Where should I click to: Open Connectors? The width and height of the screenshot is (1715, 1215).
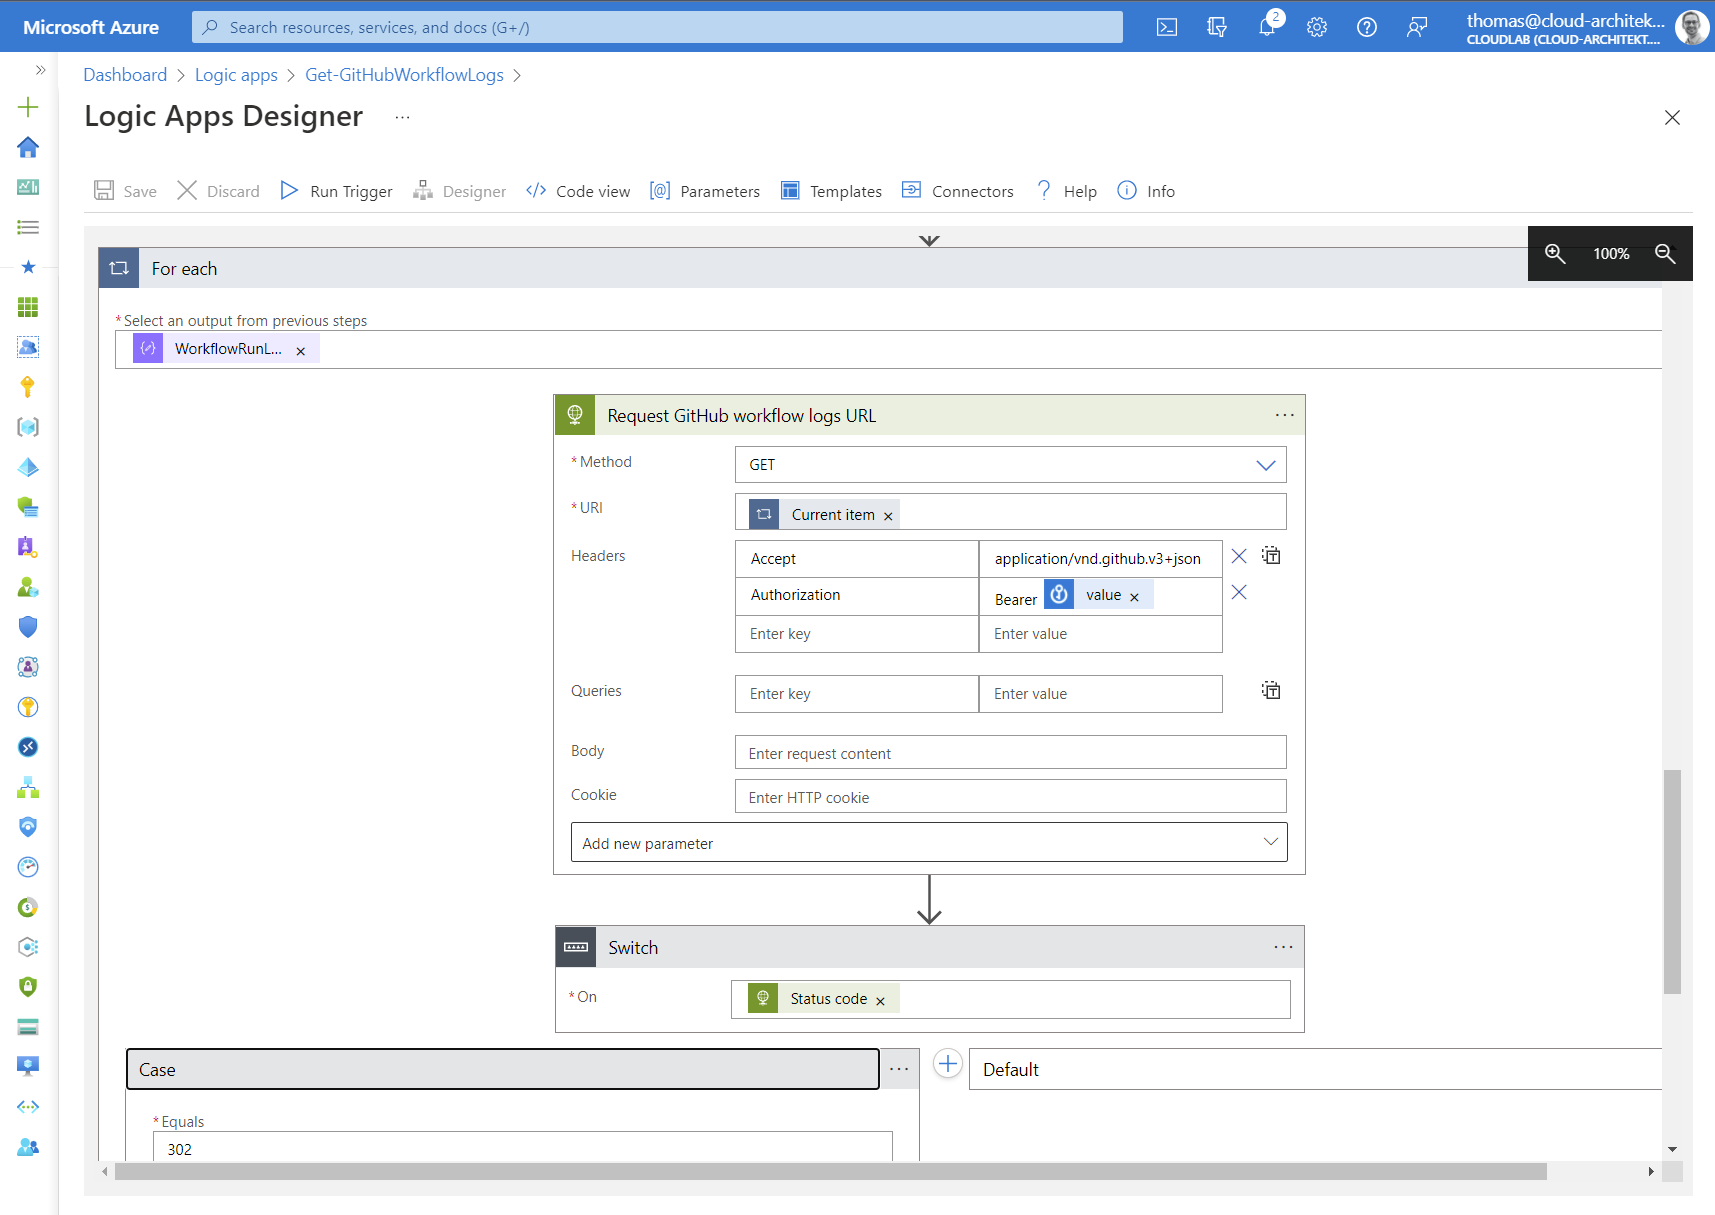[957, 191]
